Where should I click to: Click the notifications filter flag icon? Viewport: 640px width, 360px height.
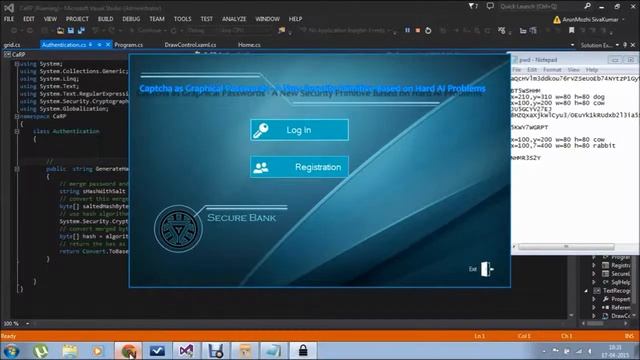pos(473,6)
